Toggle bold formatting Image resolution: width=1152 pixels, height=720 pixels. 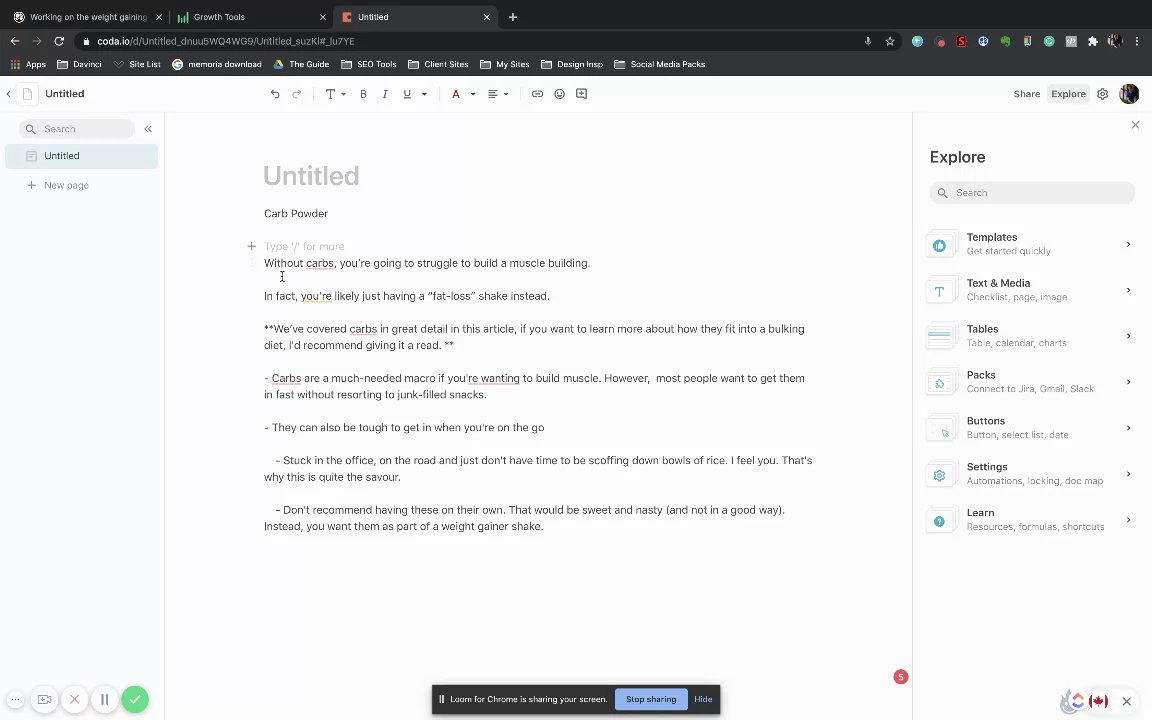[363, 94]
